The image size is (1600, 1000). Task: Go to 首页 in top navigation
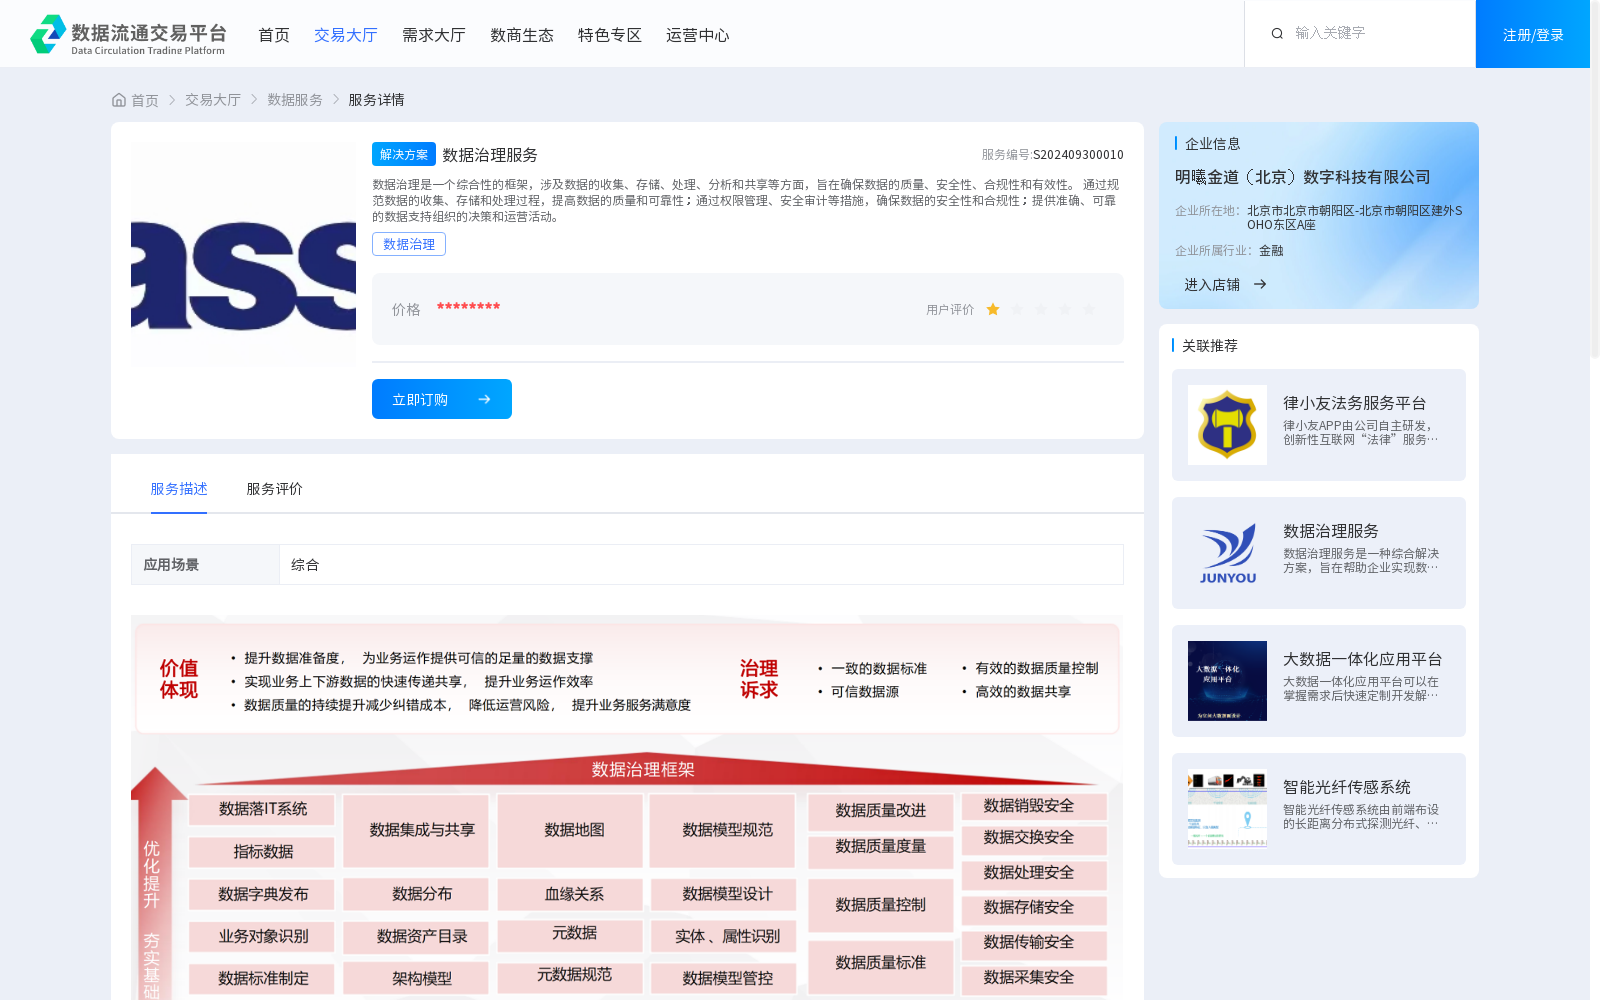click(274, 35)
